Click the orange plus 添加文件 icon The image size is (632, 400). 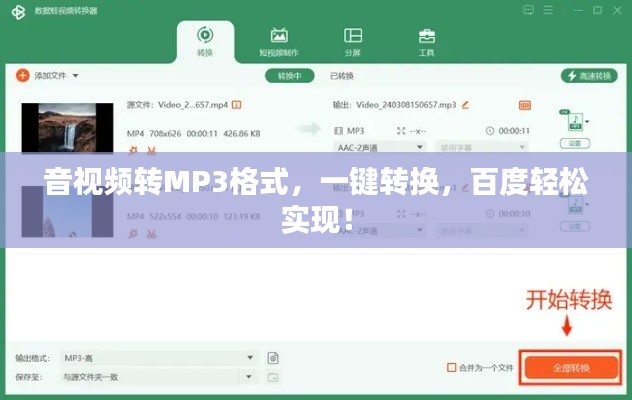coord(23,75)
